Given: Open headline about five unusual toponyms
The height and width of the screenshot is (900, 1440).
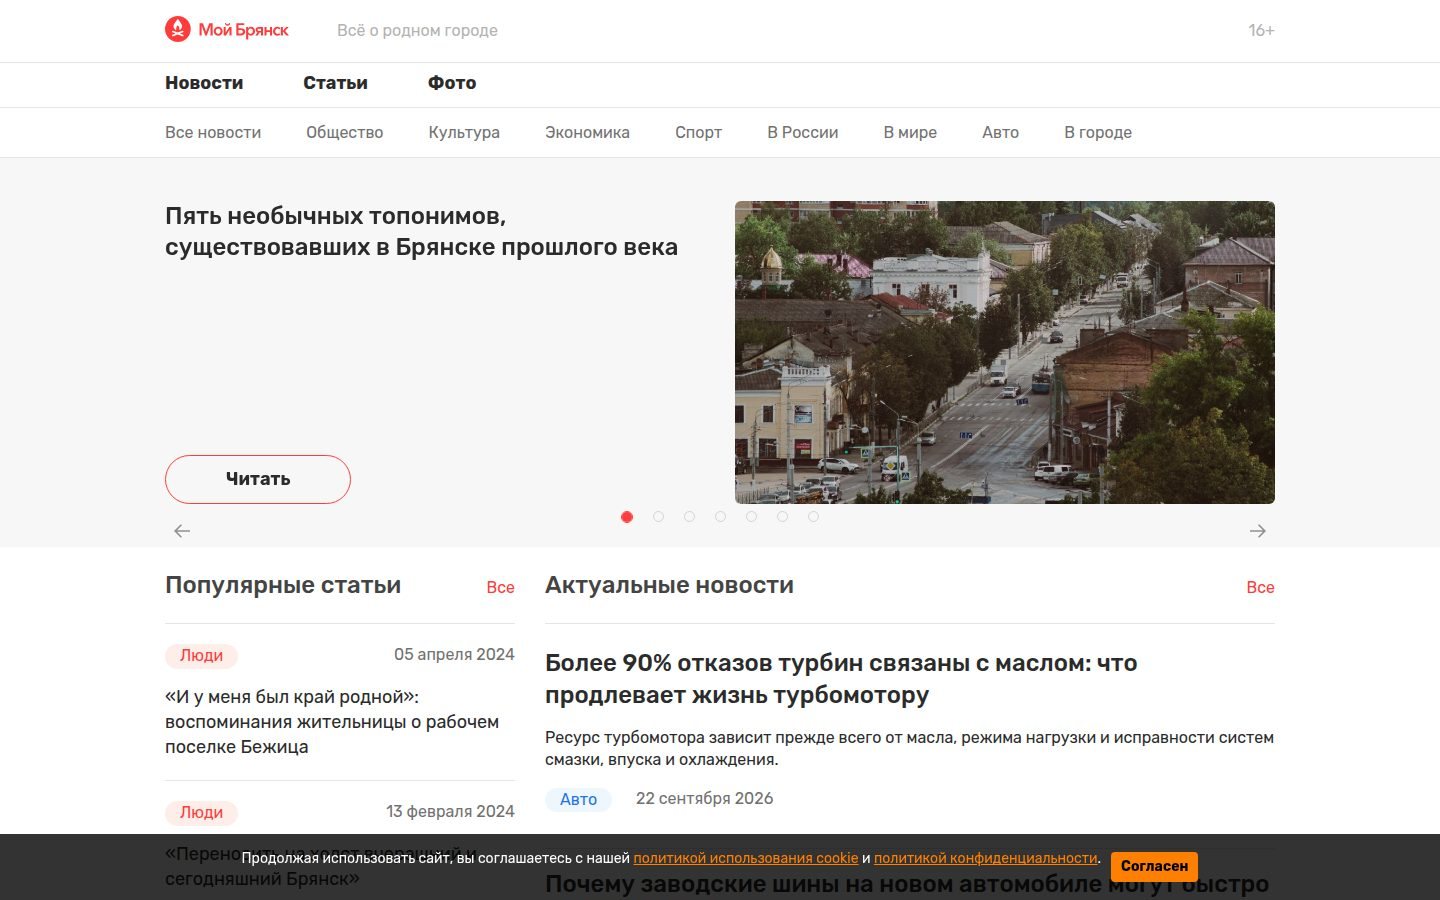Looking at the screenshot, I should pos(421,231).
